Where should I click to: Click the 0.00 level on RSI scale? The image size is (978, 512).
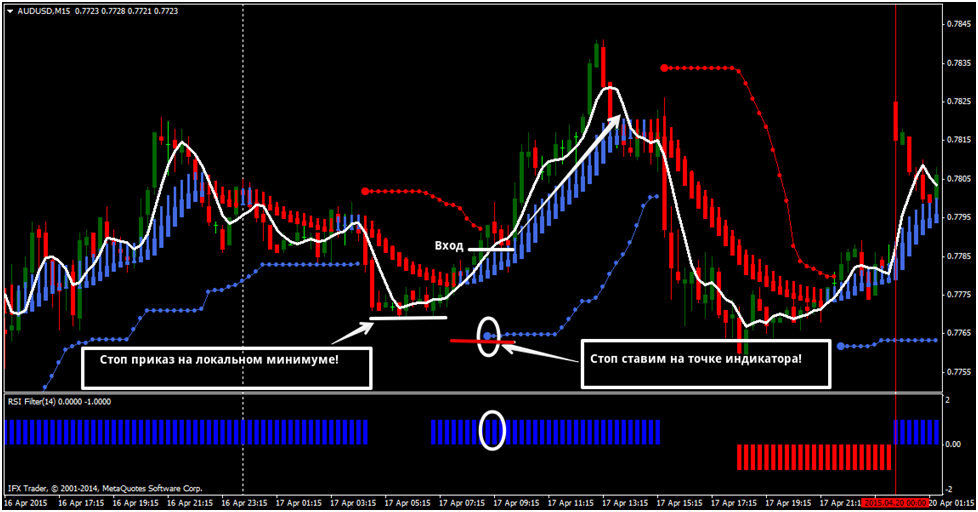[x=952, y=444]
